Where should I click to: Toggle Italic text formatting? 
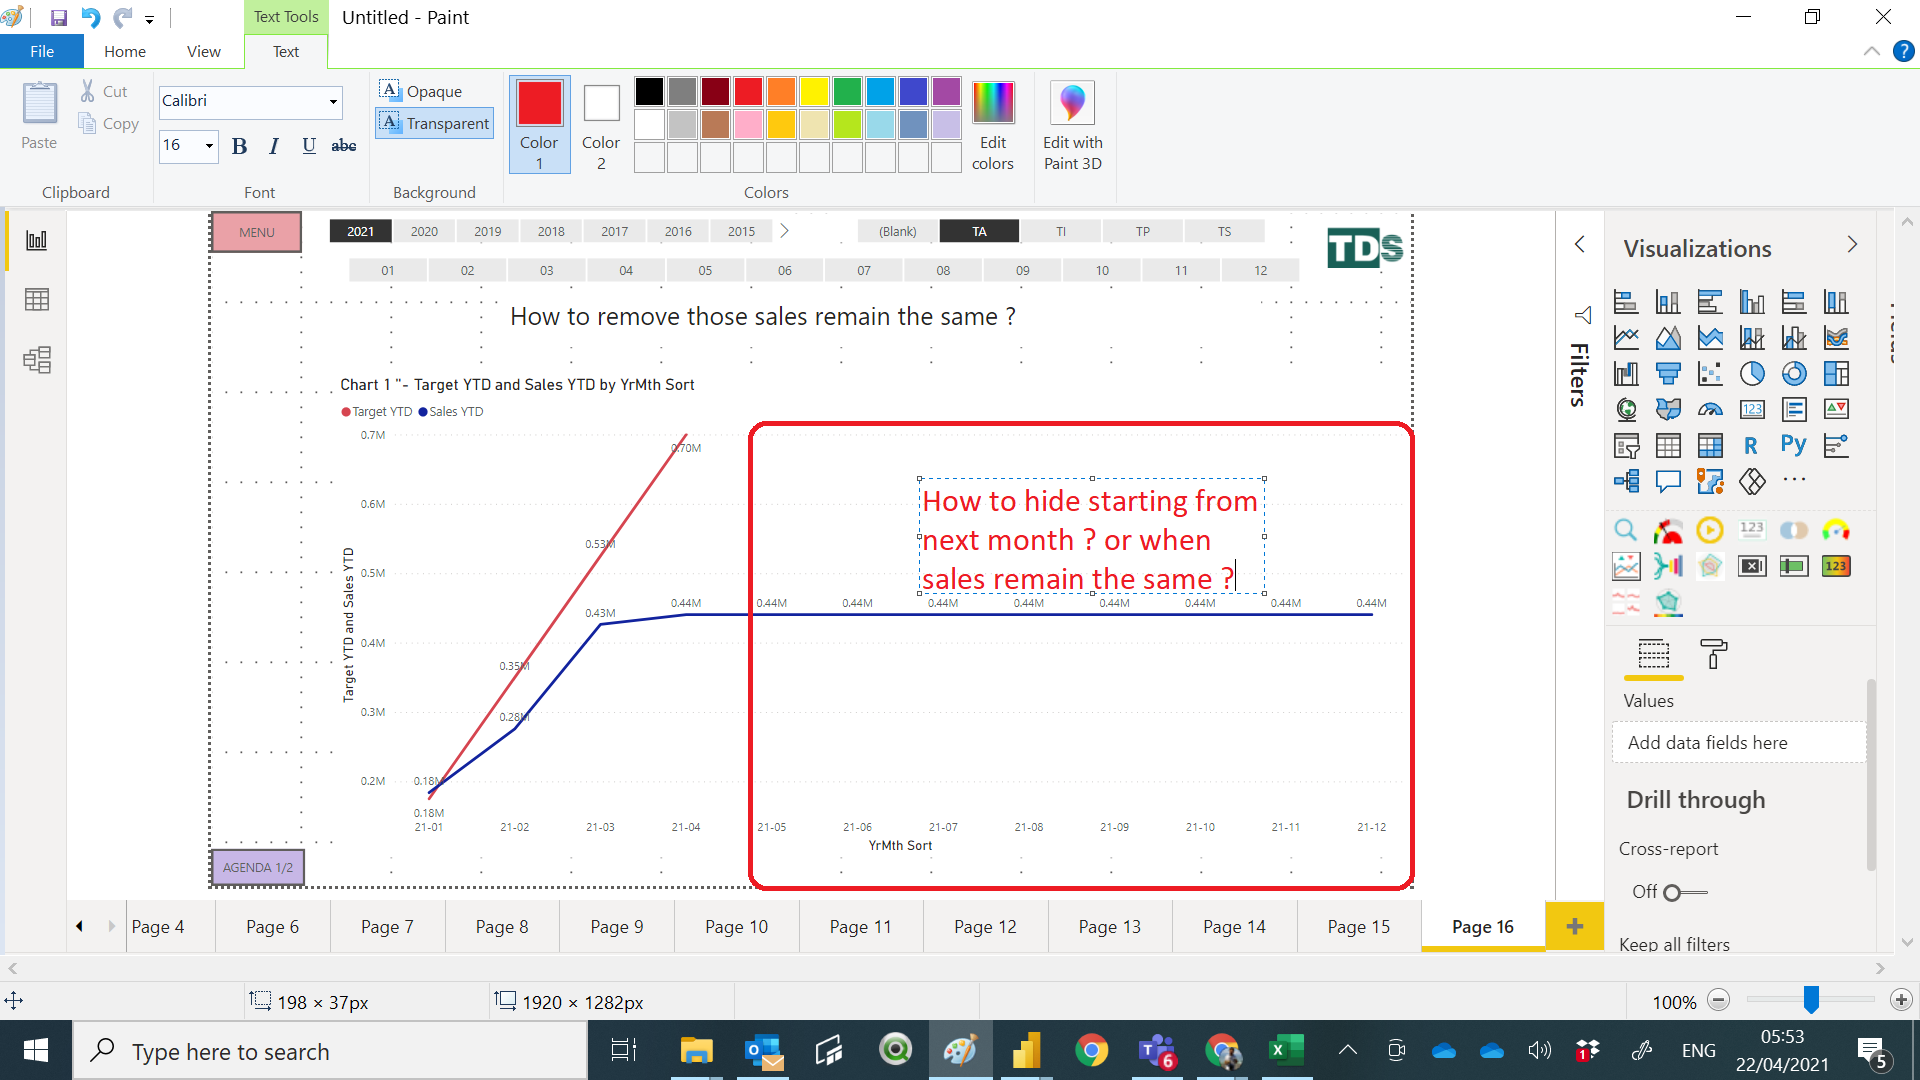tap(273, 146)
